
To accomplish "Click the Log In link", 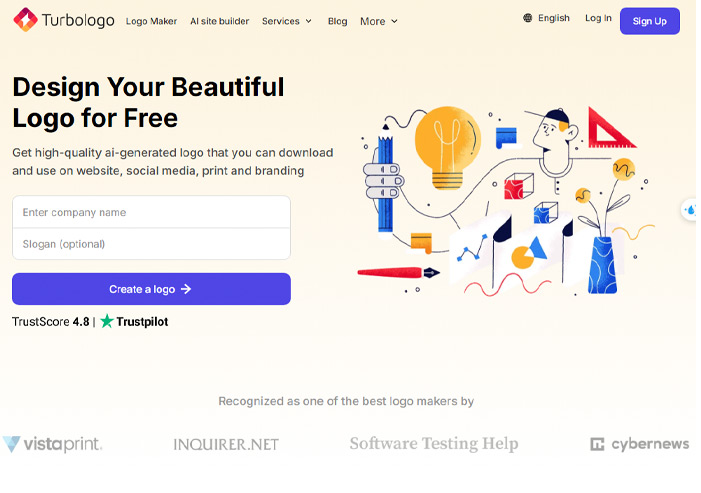I will [x=598, y=18].
